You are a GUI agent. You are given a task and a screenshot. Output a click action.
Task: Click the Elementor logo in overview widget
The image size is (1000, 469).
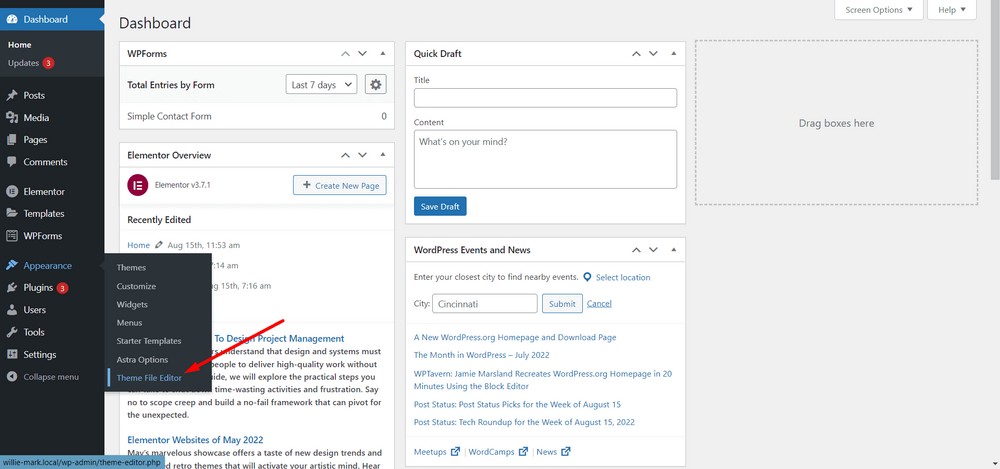tap(138, 185)
